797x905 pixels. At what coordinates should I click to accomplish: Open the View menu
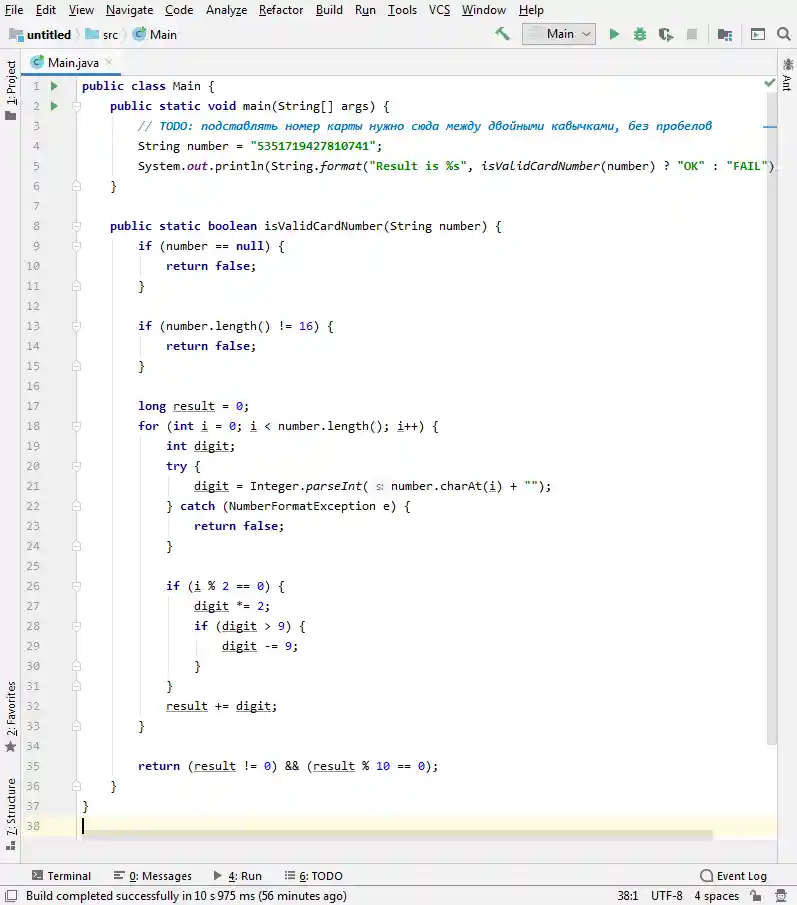pyautogui.click(x=81, y=10)
